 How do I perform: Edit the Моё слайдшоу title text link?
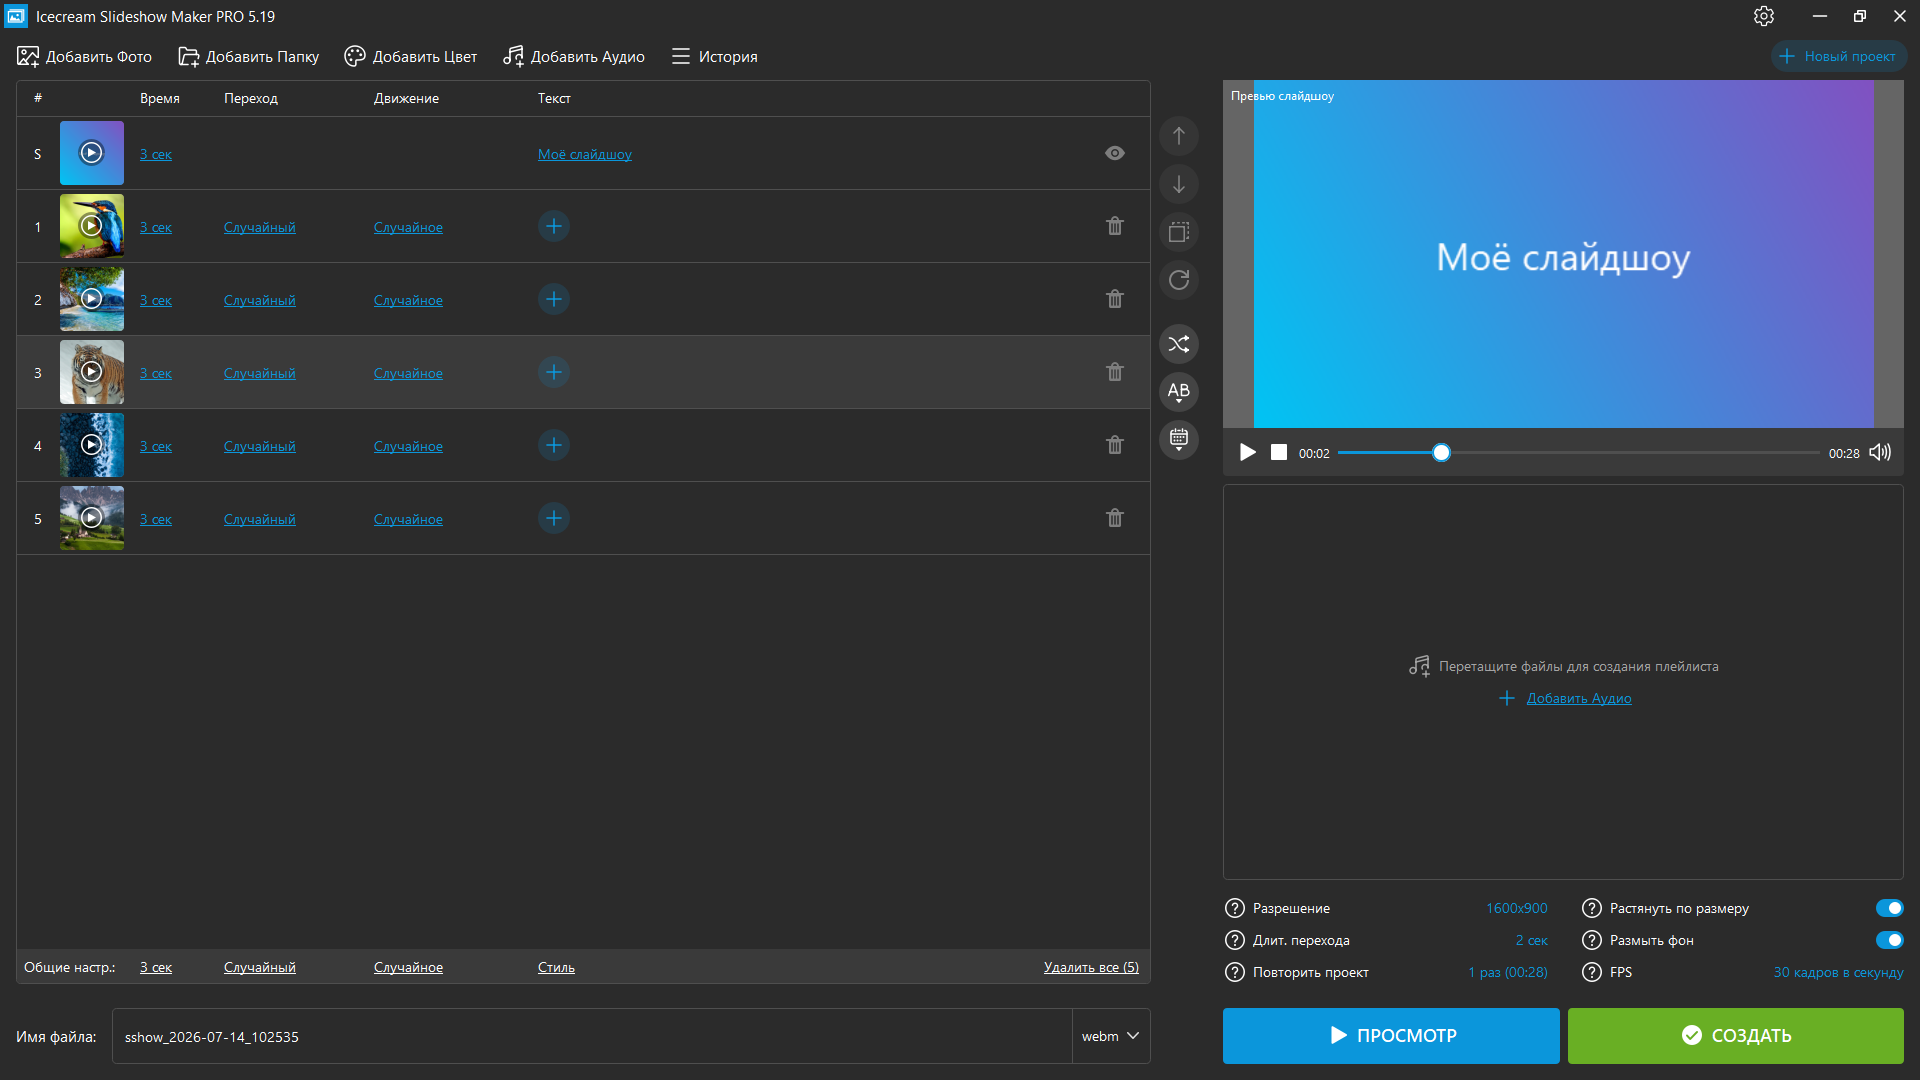coord(585,154)
